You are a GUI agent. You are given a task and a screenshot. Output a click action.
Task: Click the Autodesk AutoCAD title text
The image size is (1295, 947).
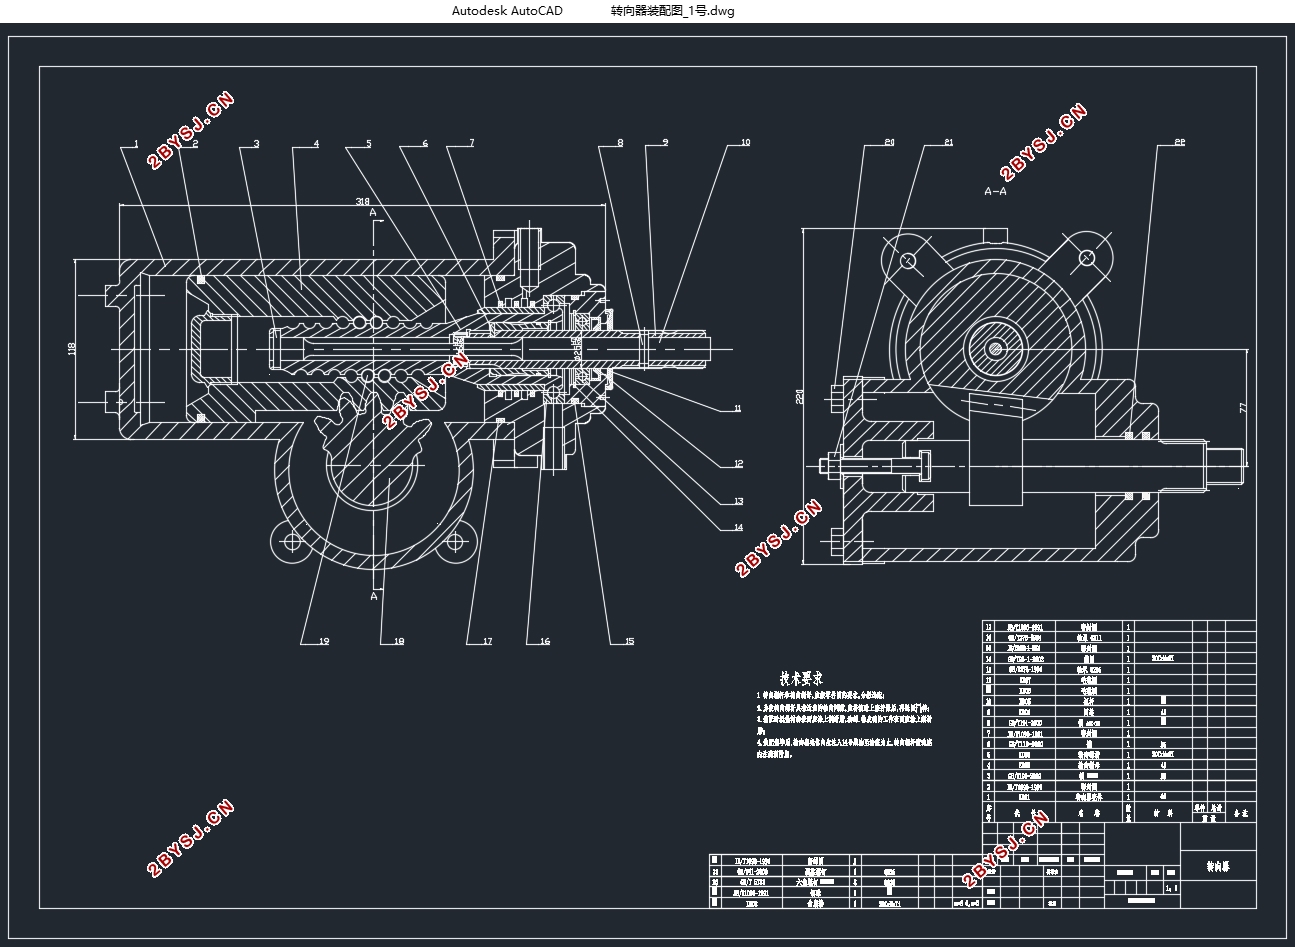coord(507,11)
